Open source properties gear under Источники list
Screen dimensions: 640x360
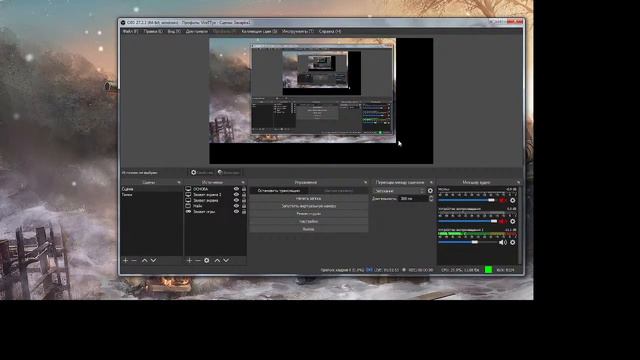[207, 260]
